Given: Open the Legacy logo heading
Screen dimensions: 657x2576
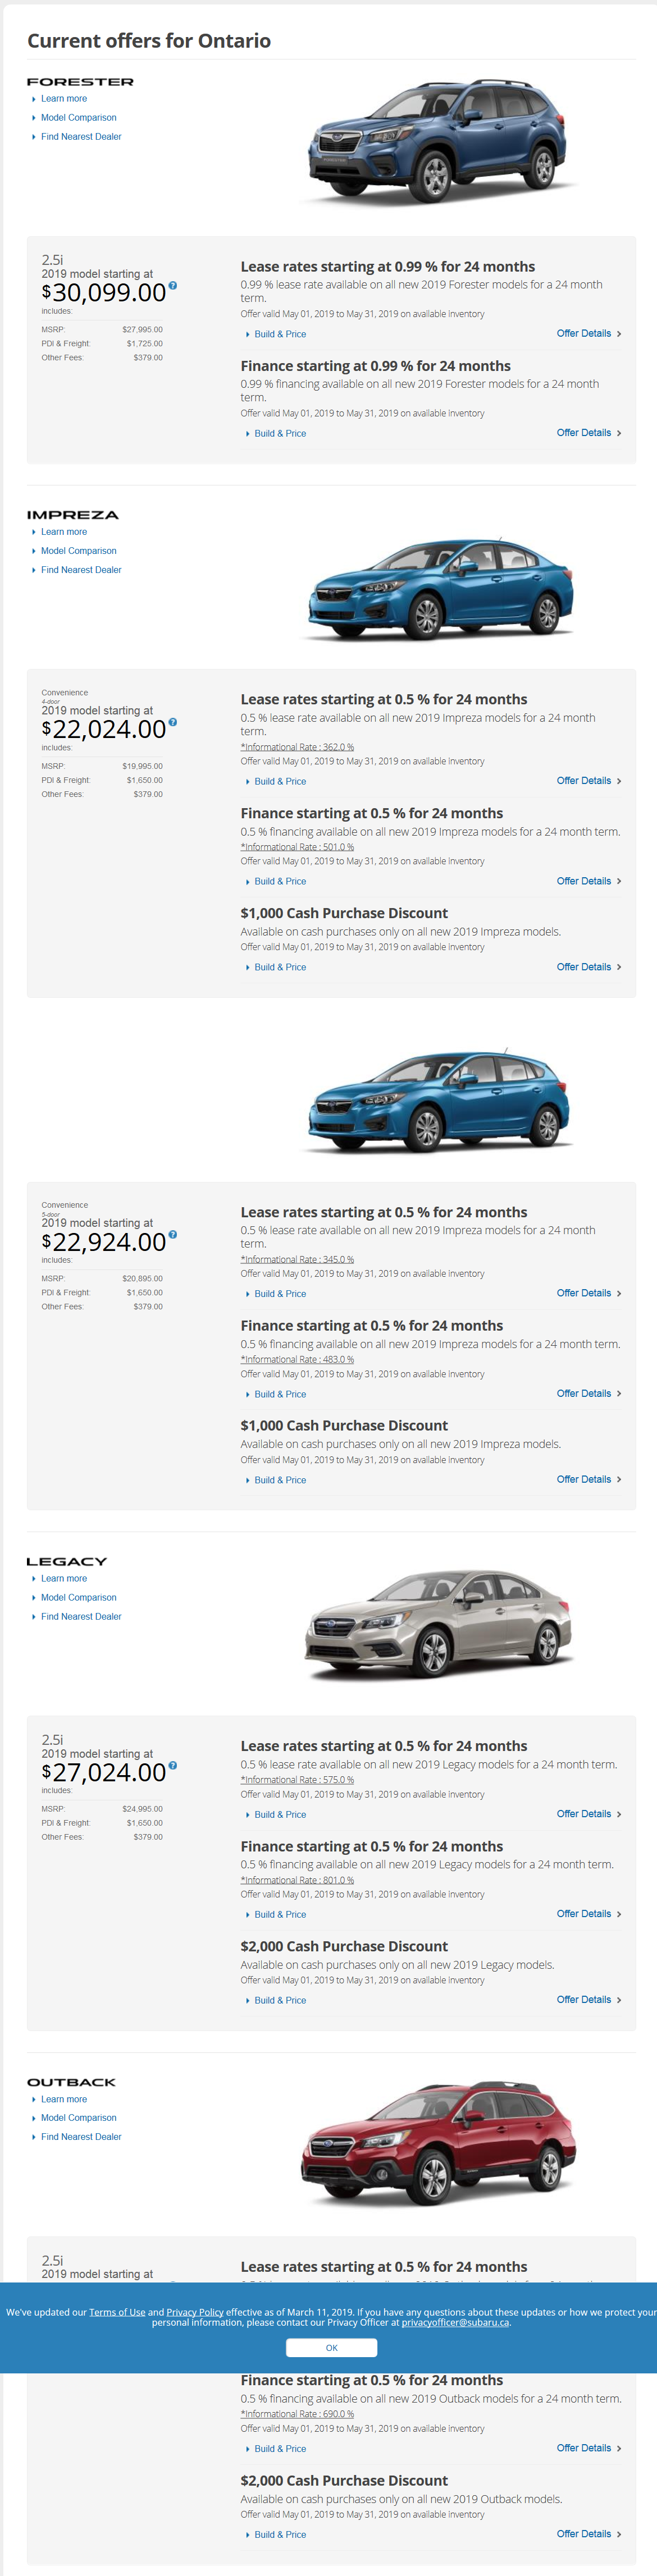Looking at the screenshot, I should [x=67, y=1562].
